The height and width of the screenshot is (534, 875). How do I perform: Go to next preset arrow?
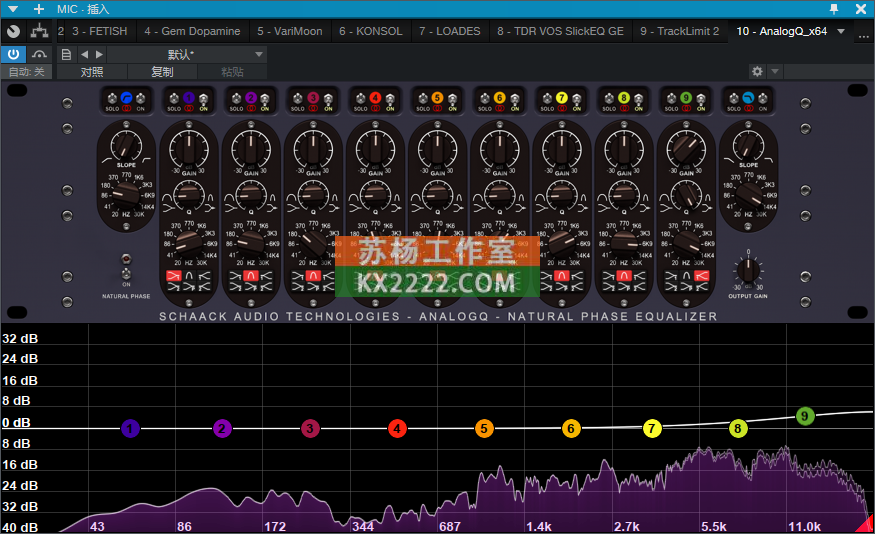[x=99, y=55]
